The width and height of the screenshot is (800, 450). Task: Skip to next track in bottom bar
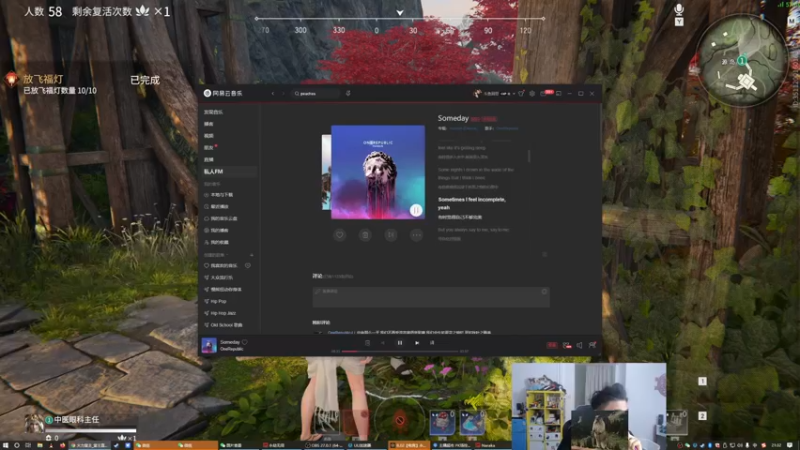417,343
